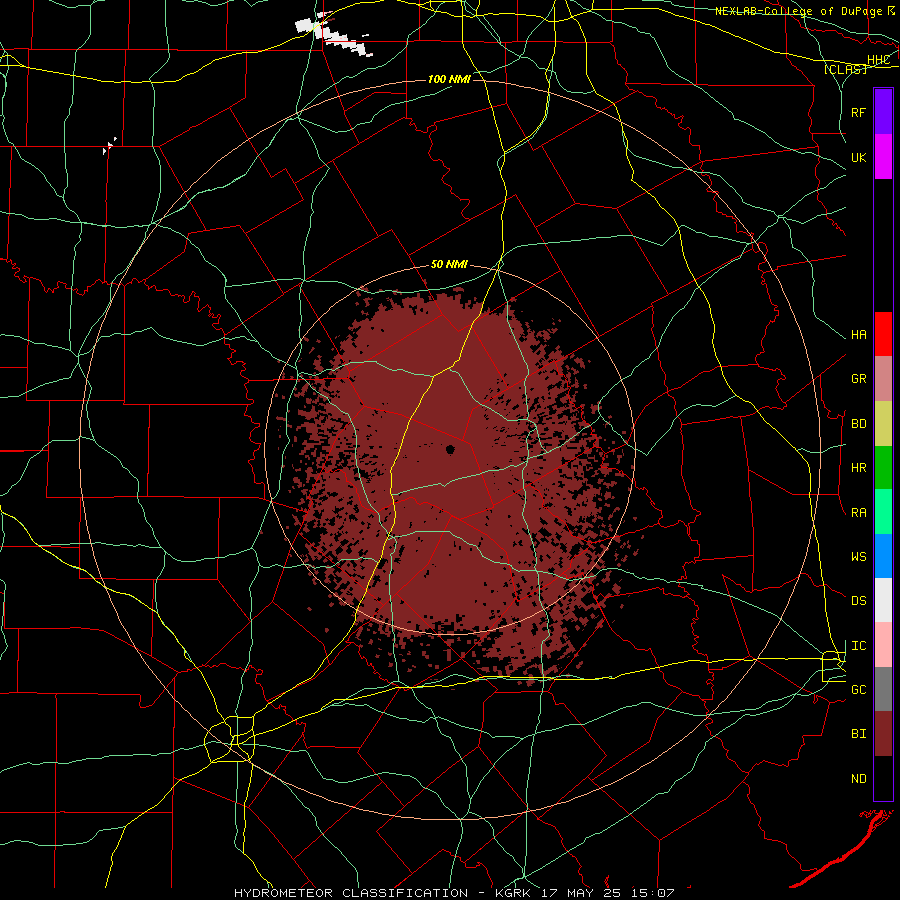This screenshot has height=900, width=900.
Task: Click the red barrier island coastline shape
Action: 841,848
